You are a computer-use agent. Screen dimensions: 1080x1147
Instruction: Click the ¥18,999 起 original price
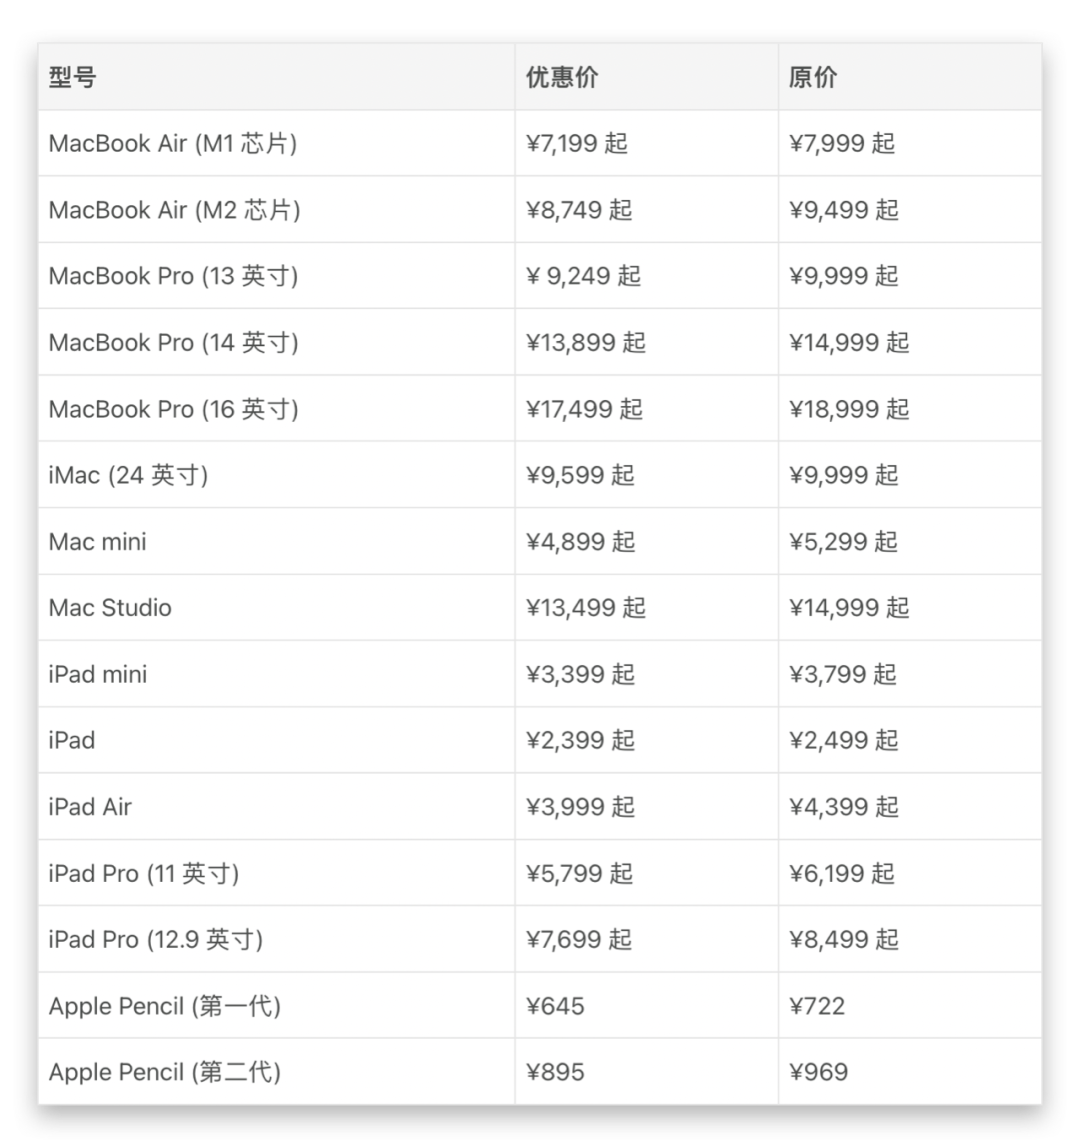click(849, 408)
